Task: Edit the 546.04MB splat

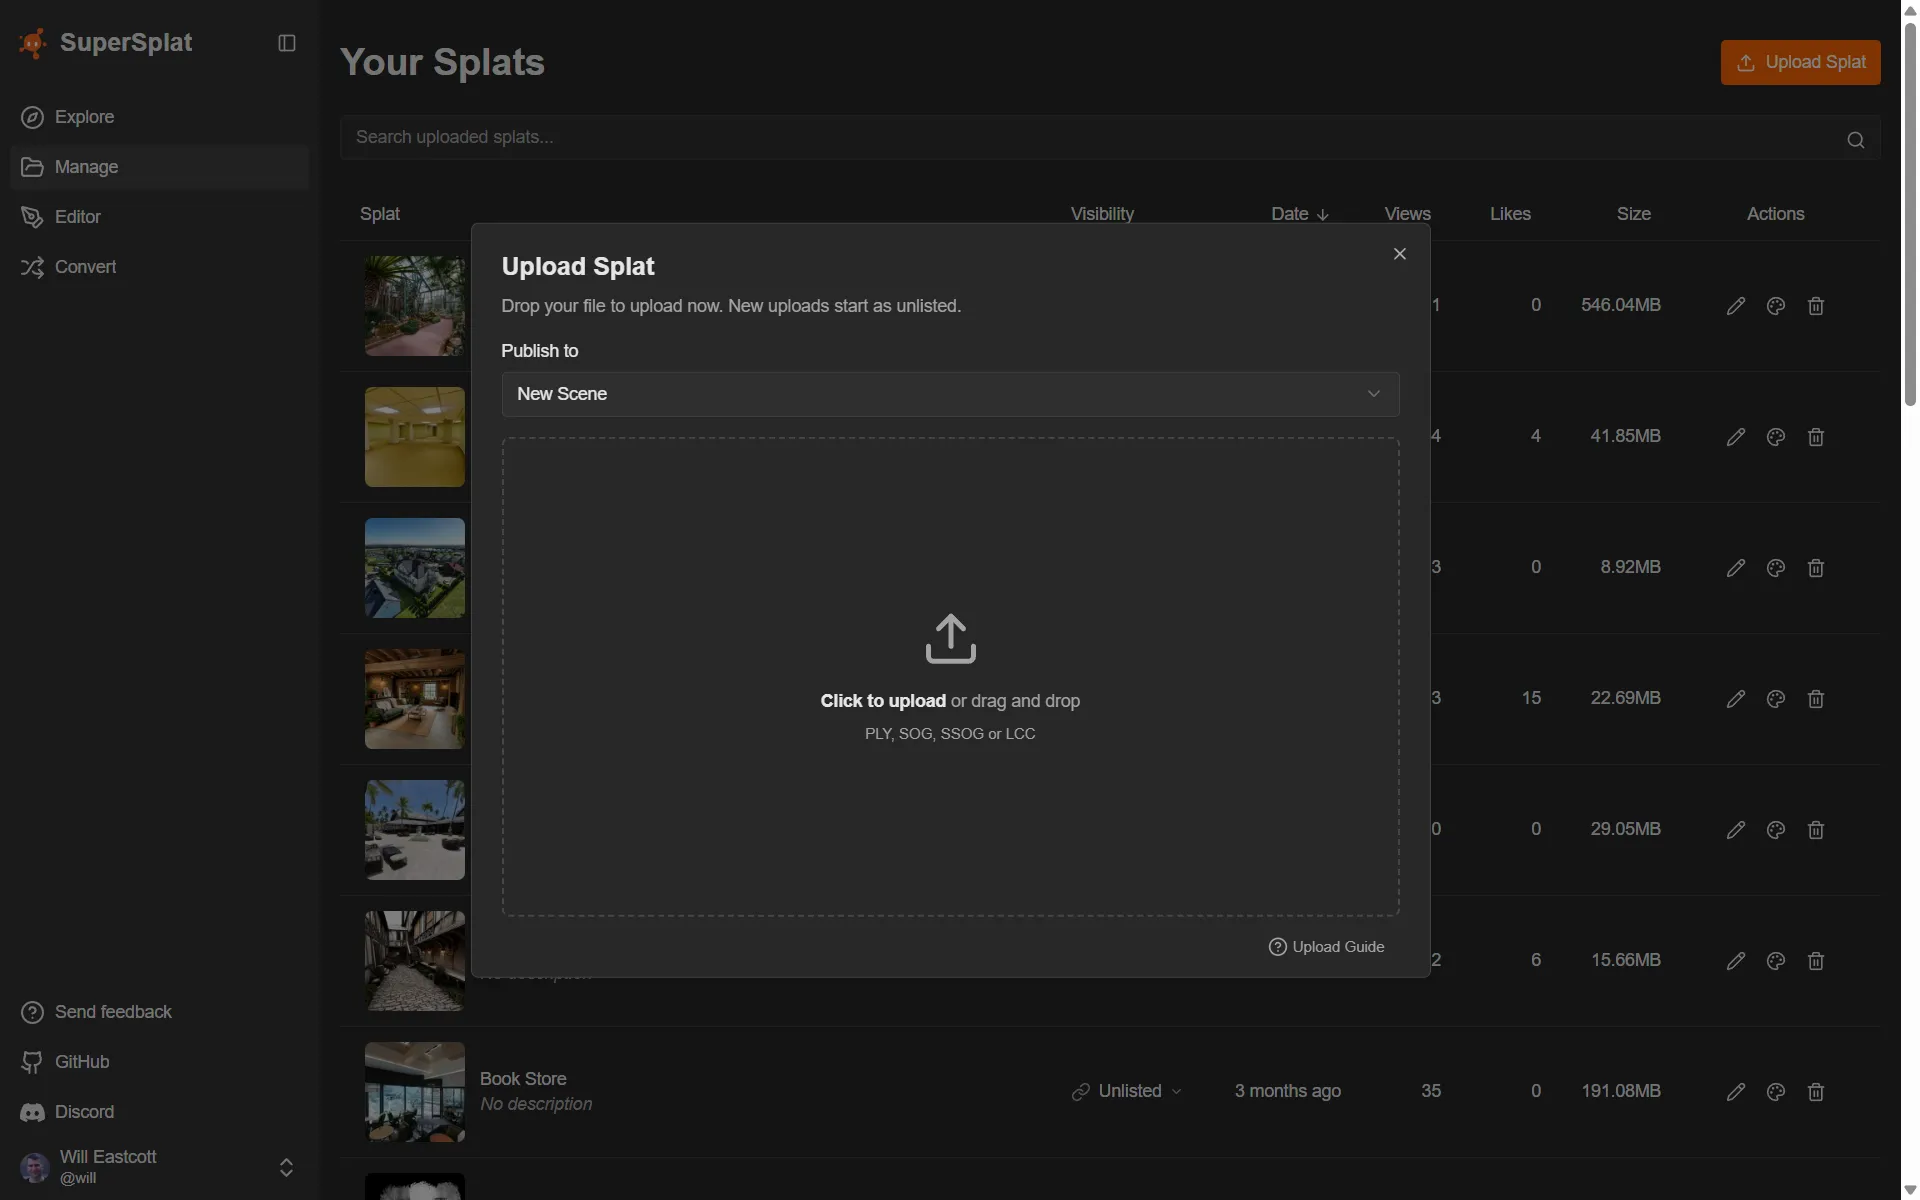Action: click(1736, 306)
